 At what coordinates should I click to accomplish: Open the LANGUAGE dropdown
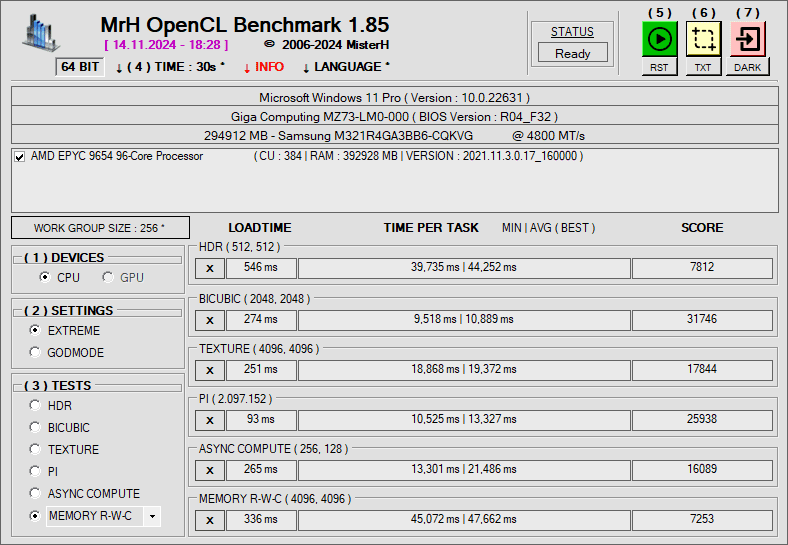pyautogui.click(x=346, y=67)
